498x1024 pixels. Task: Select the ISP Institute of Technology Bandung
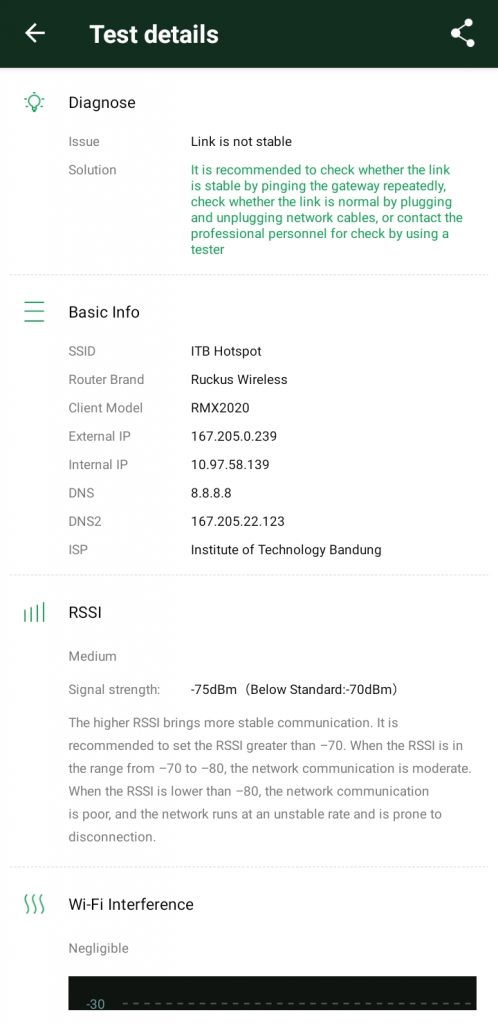click(286, 550)
